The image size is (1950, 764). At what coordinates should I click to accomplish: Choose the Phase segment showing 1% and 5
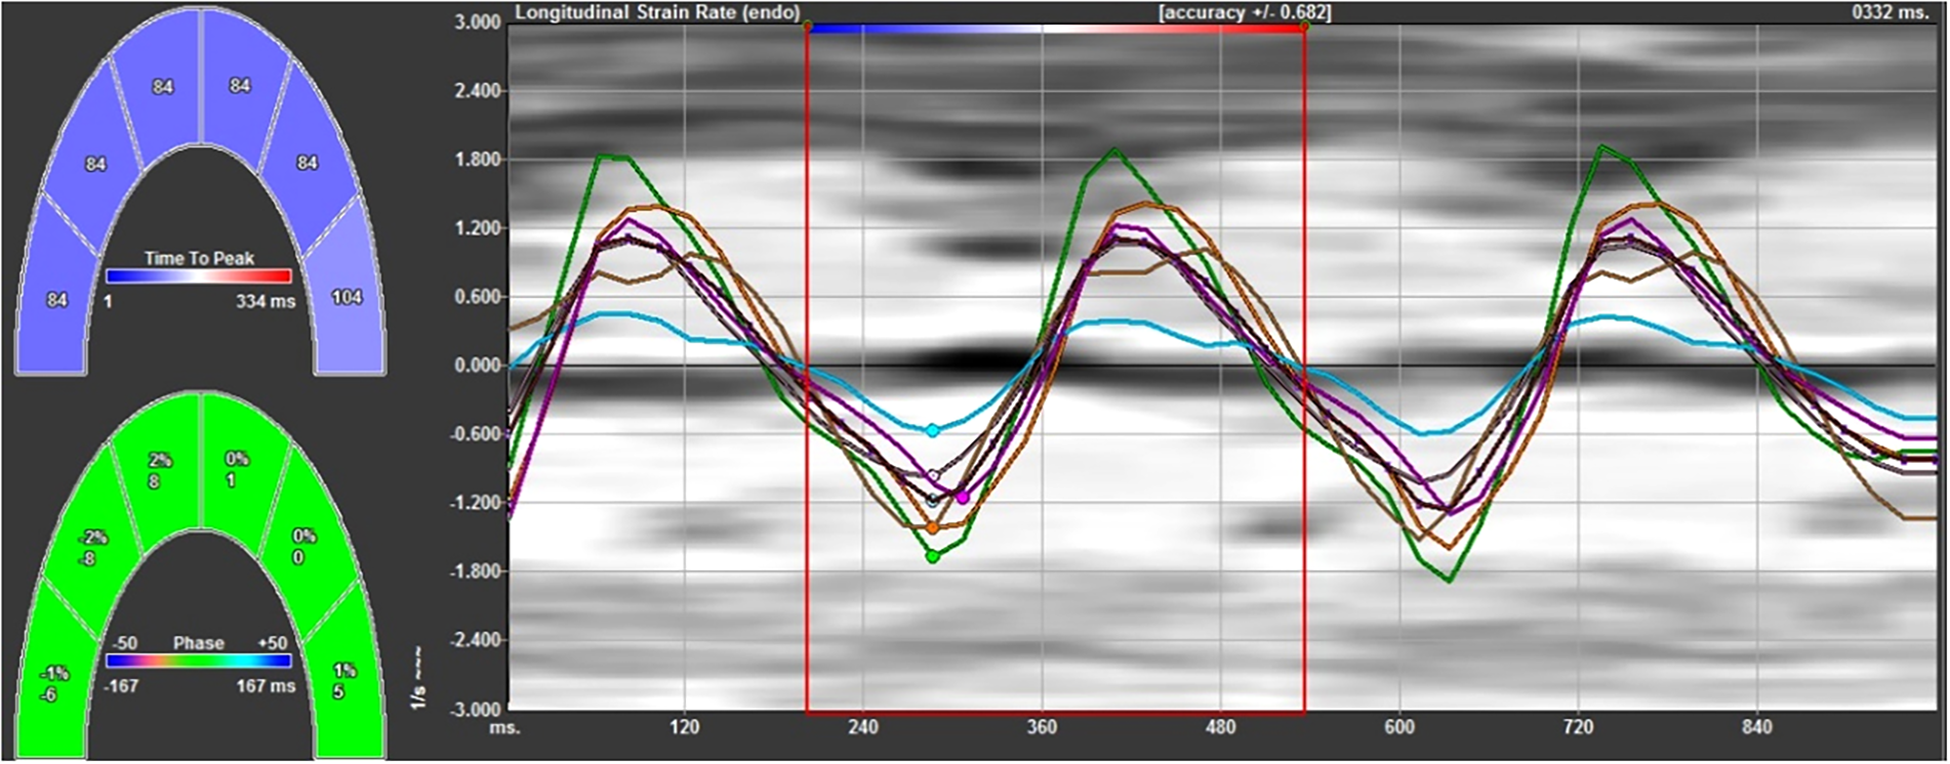[343, 680]
